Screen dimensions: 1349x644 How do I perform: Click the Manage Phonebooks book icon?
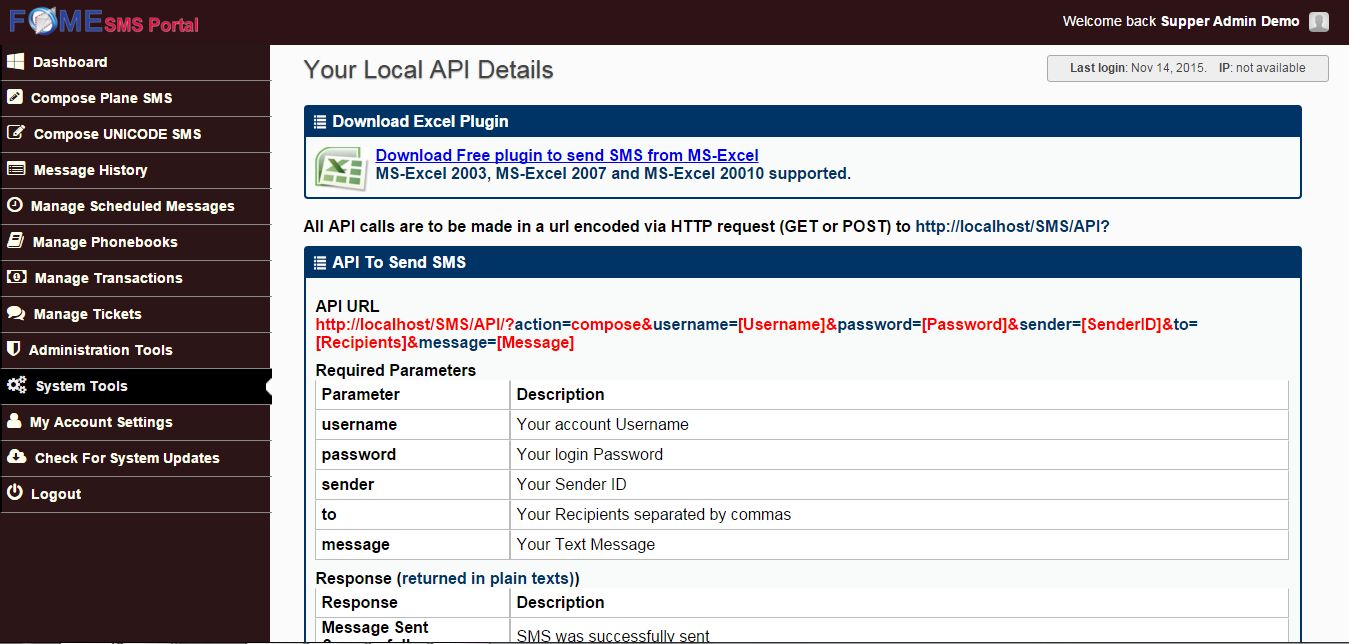click(x=15, y=242)
